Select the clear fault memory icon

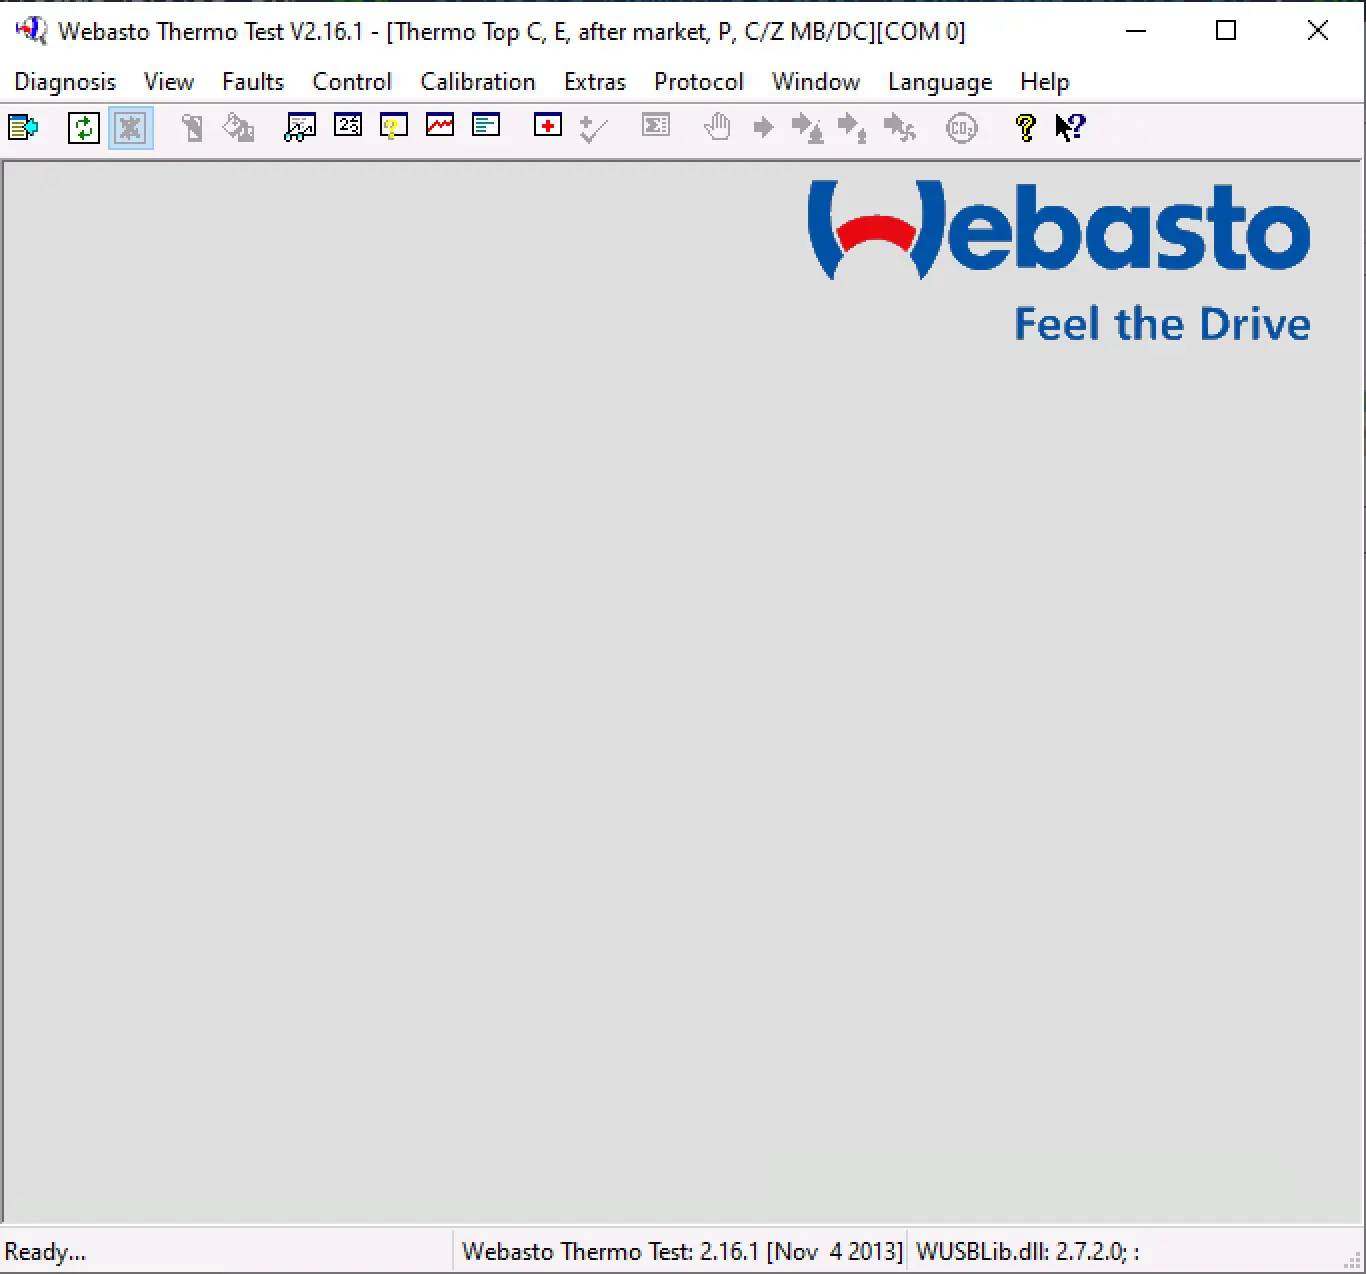[238, 127]
